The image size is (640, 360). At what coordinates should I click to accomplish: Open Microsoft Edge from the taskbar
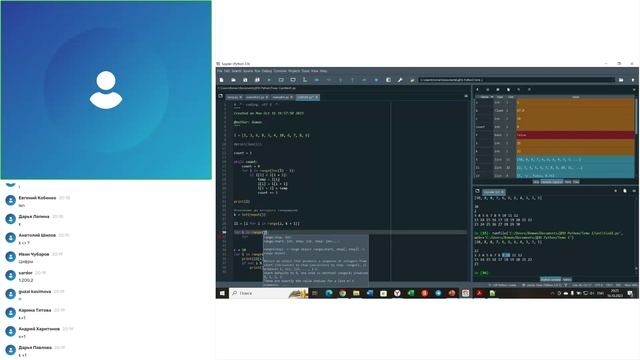pos(329,293)
